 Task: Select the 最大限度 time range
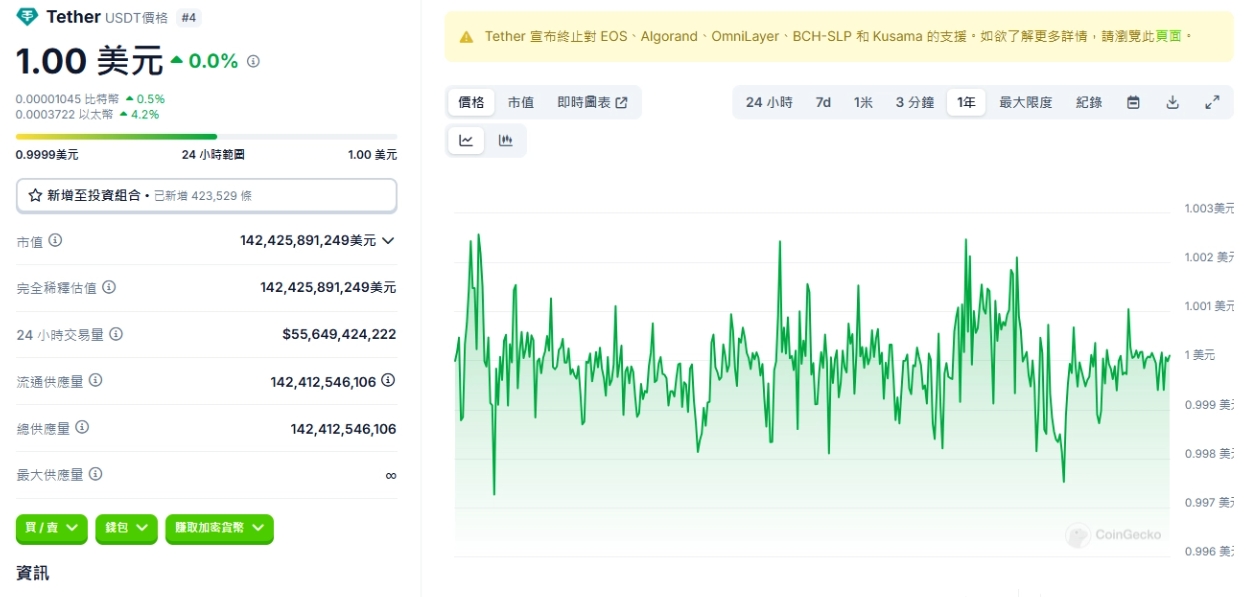click(1026, 102)
